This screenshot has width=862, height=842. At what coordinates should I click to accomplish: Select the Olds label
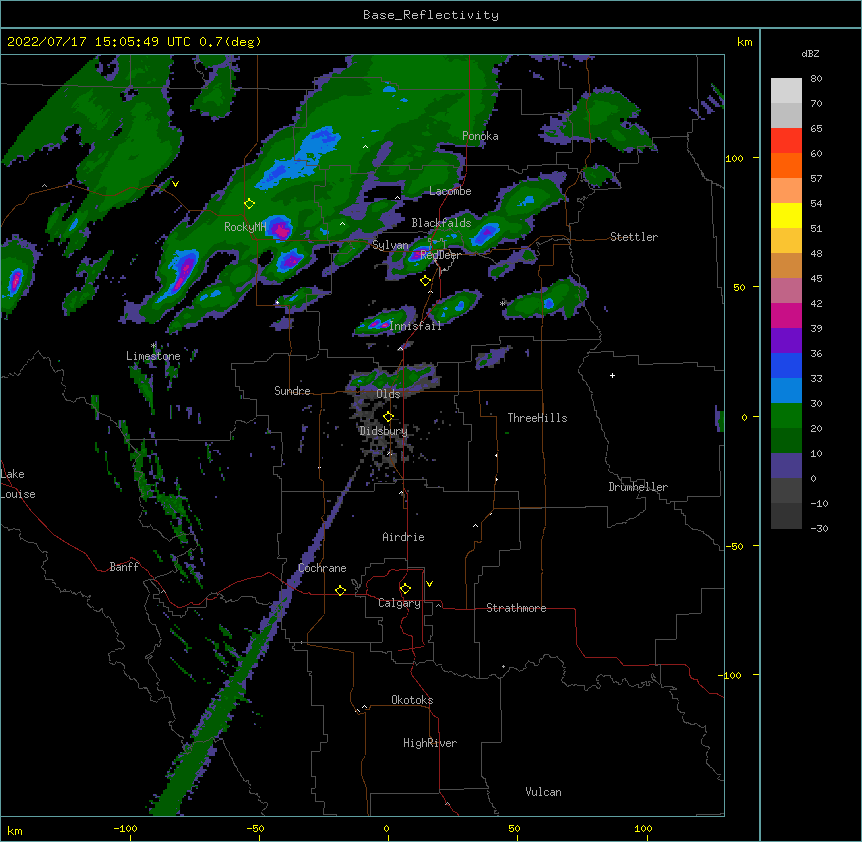[x=388, y=394]
